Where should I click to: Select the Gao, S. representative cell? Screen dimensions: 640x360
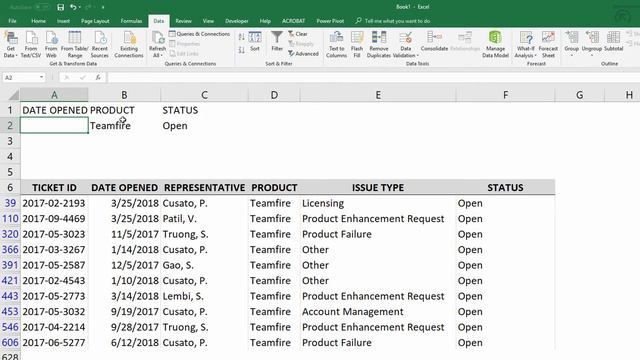[204, 265]
